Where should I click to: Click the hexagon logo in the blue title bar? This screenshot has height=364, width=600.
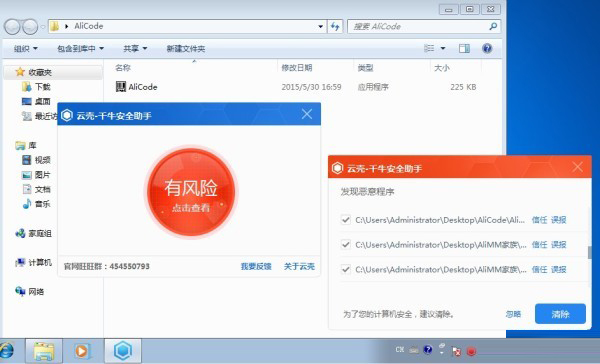[67, 115]
